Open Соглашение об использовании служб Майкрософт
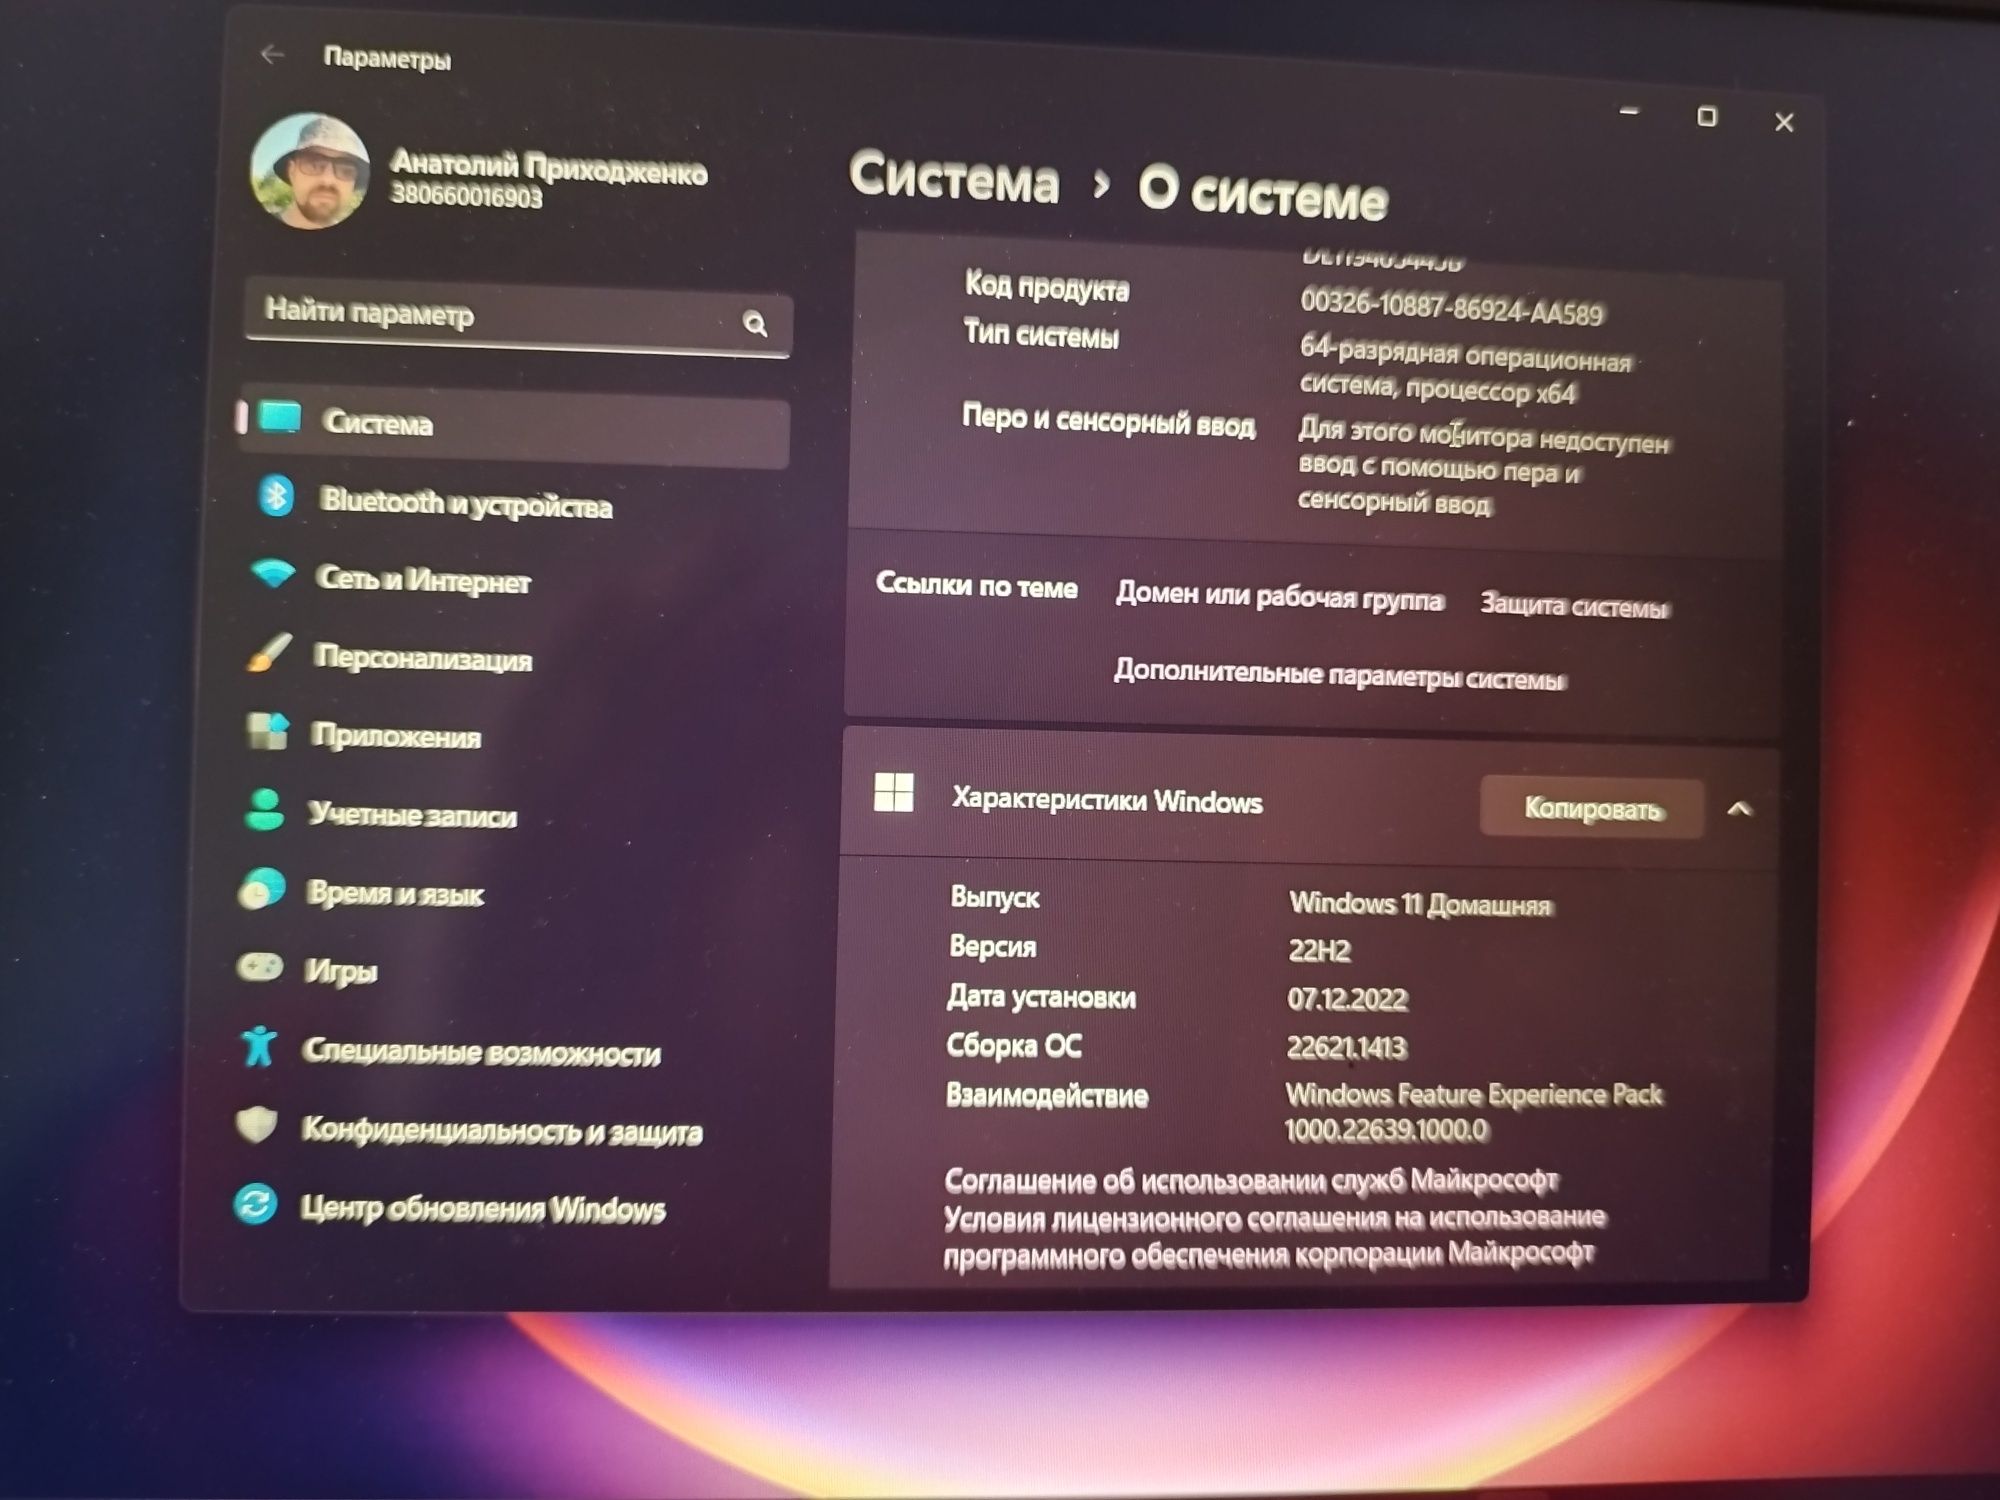The image size is (2000, 1500). pos(1251,1181)
